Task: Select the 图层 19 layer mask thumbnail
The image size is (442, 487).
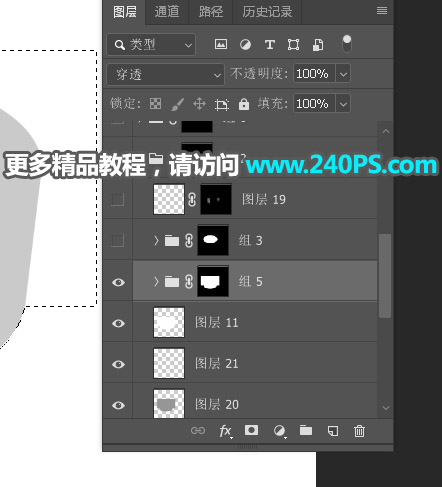Action: 216,199
